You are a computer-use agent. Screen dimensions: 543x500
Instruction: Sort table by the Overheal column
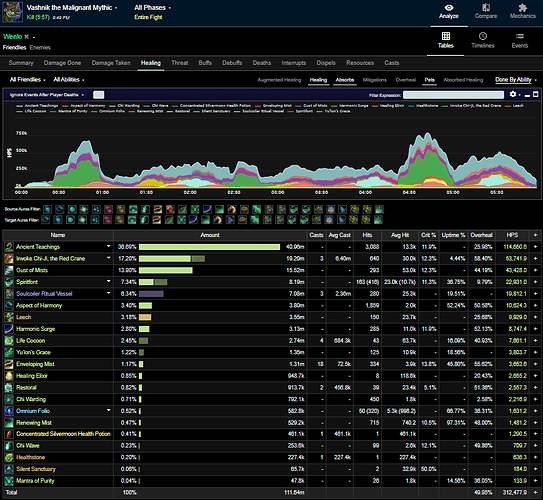point(481,235)
